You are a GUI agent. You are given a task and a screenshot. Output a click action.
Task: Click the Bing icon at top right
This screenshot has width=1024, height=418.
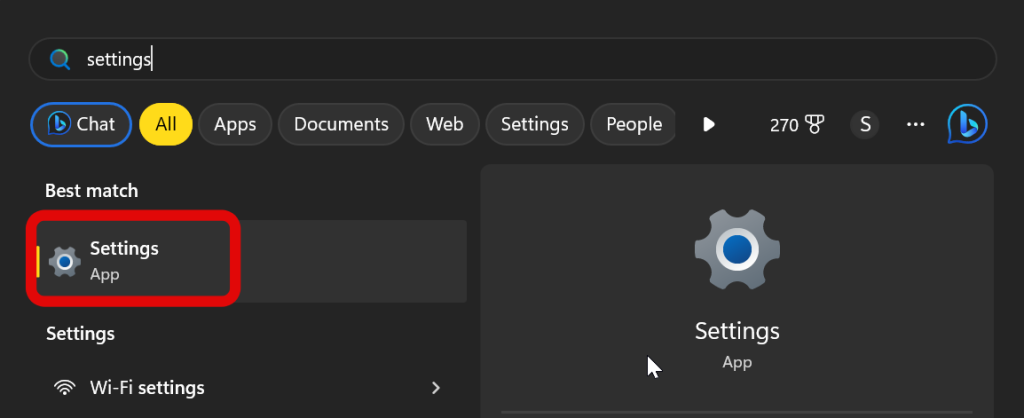point(967,125)
